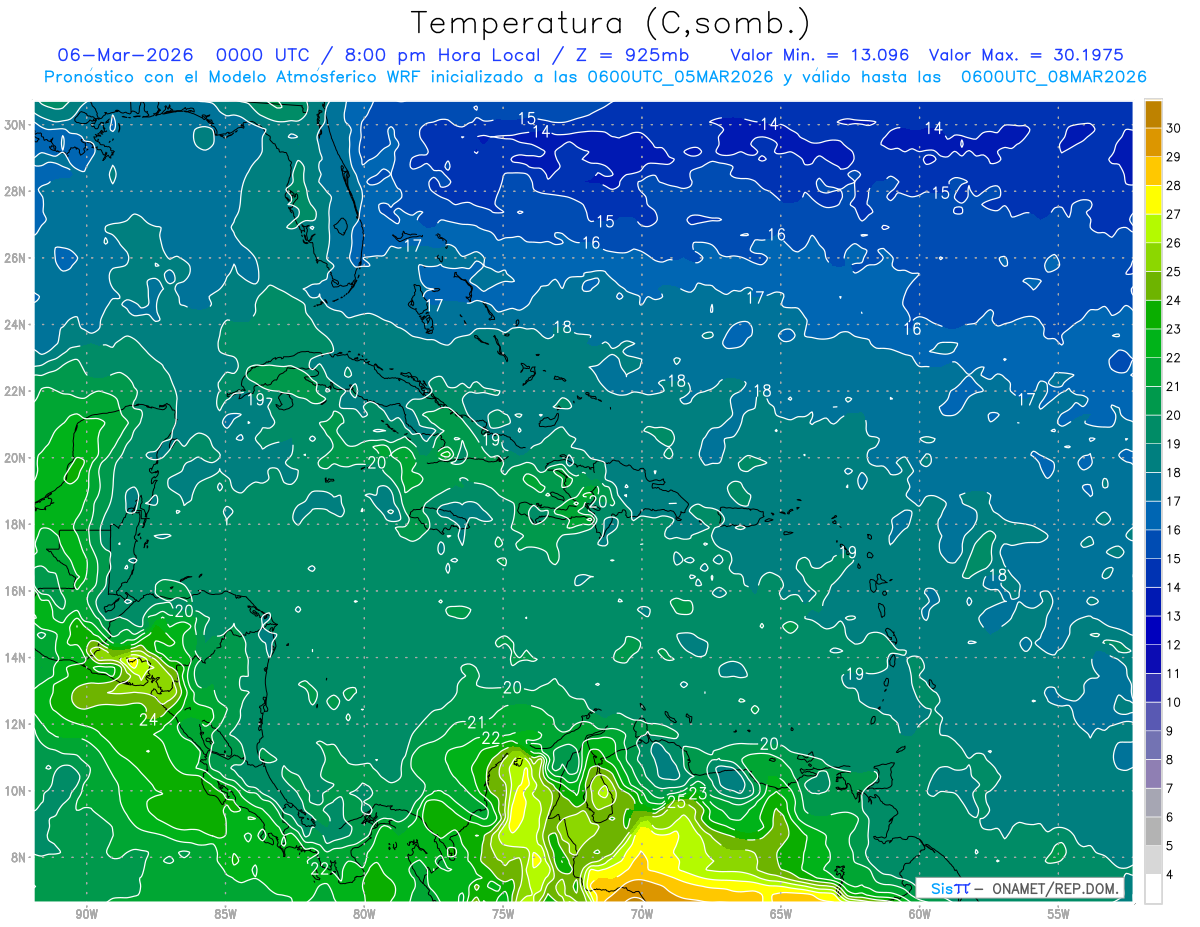Click the '85W' longitude axis label

(225, 915)
